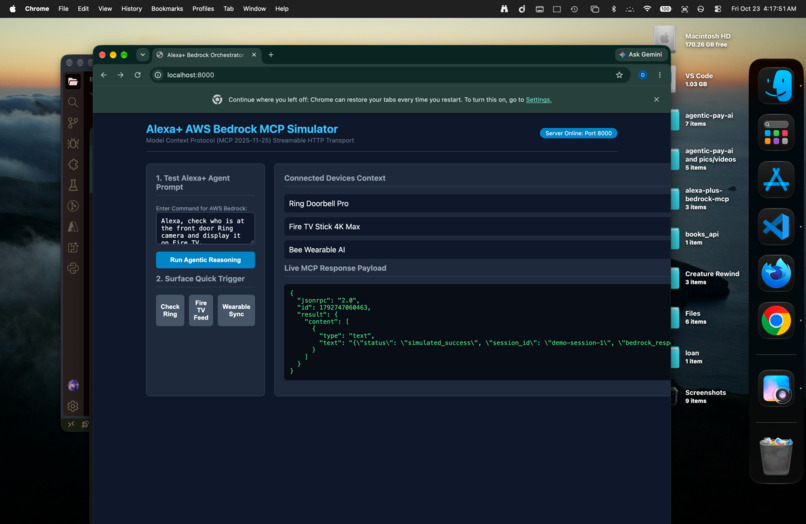Focus the AWS Bedrock command text box
806x524 pixels.
205,228
